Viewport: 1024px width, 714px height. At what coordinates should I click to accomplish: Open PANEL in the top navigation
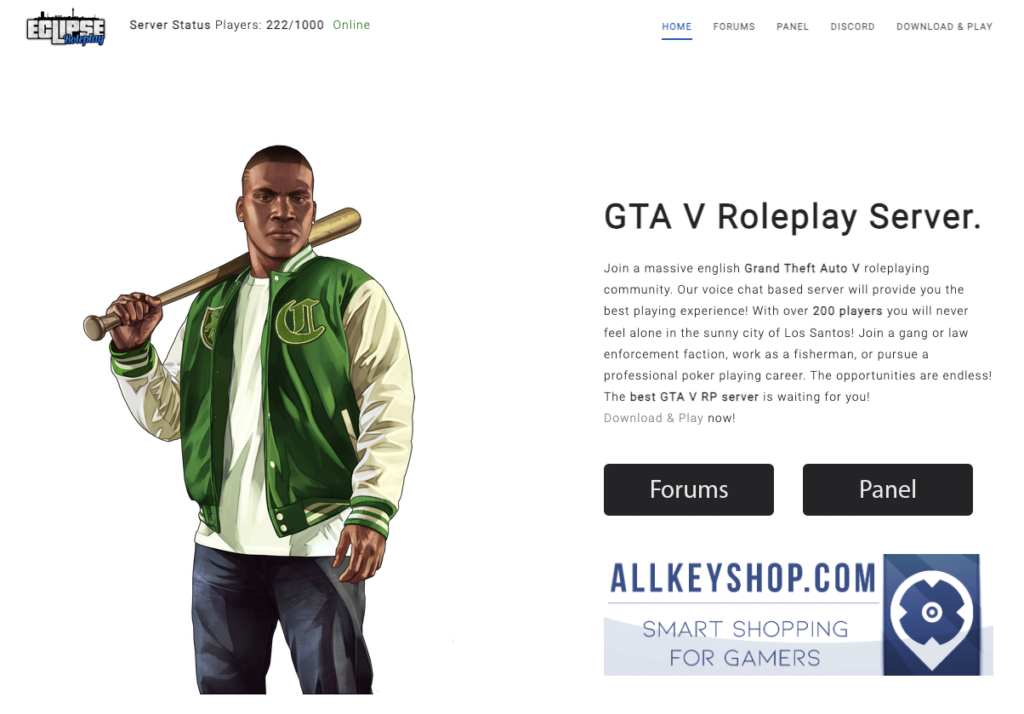pos(792,27)
